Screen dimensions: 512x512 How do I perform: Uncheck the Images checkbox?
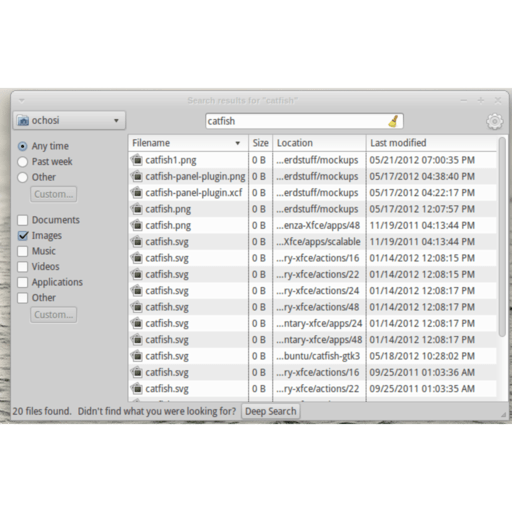pos(23,236)
